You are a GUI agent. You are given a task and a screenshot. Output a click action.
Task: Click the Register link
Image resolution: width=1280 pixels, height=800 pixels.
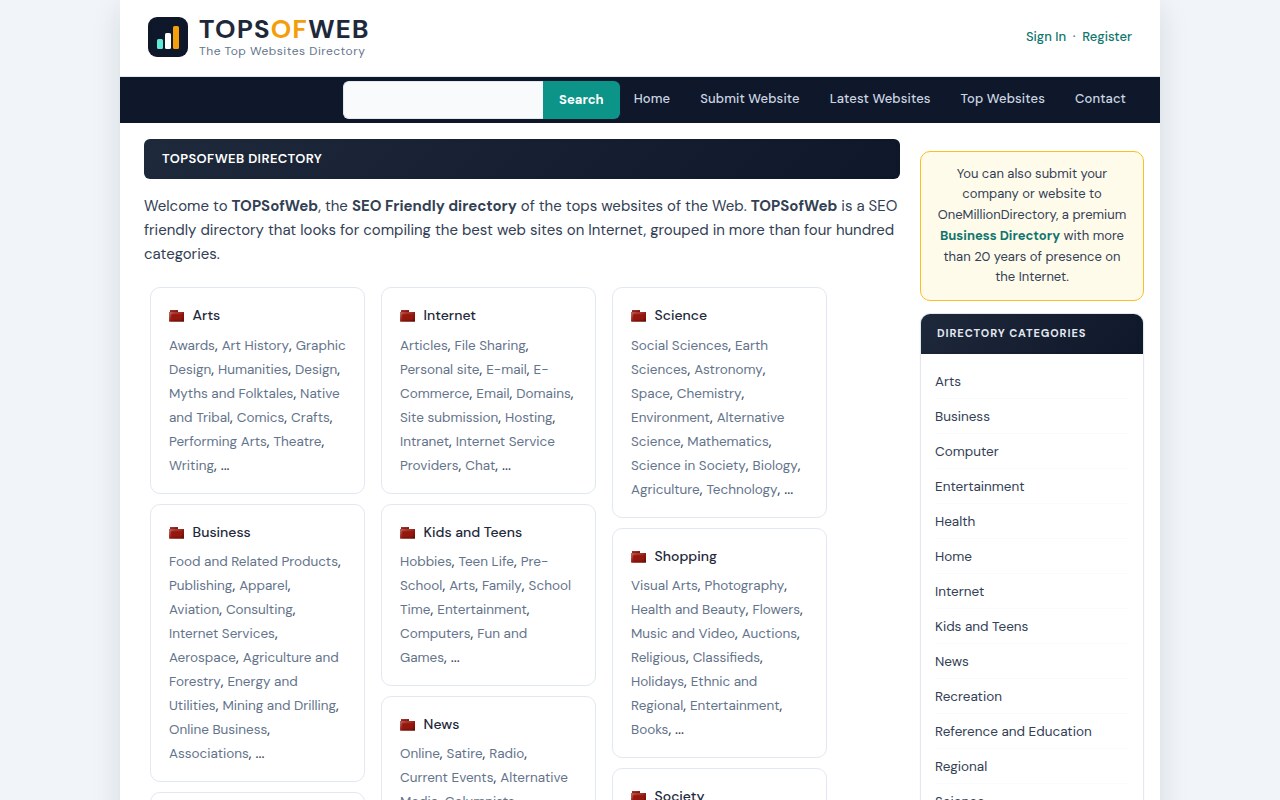1107,37
